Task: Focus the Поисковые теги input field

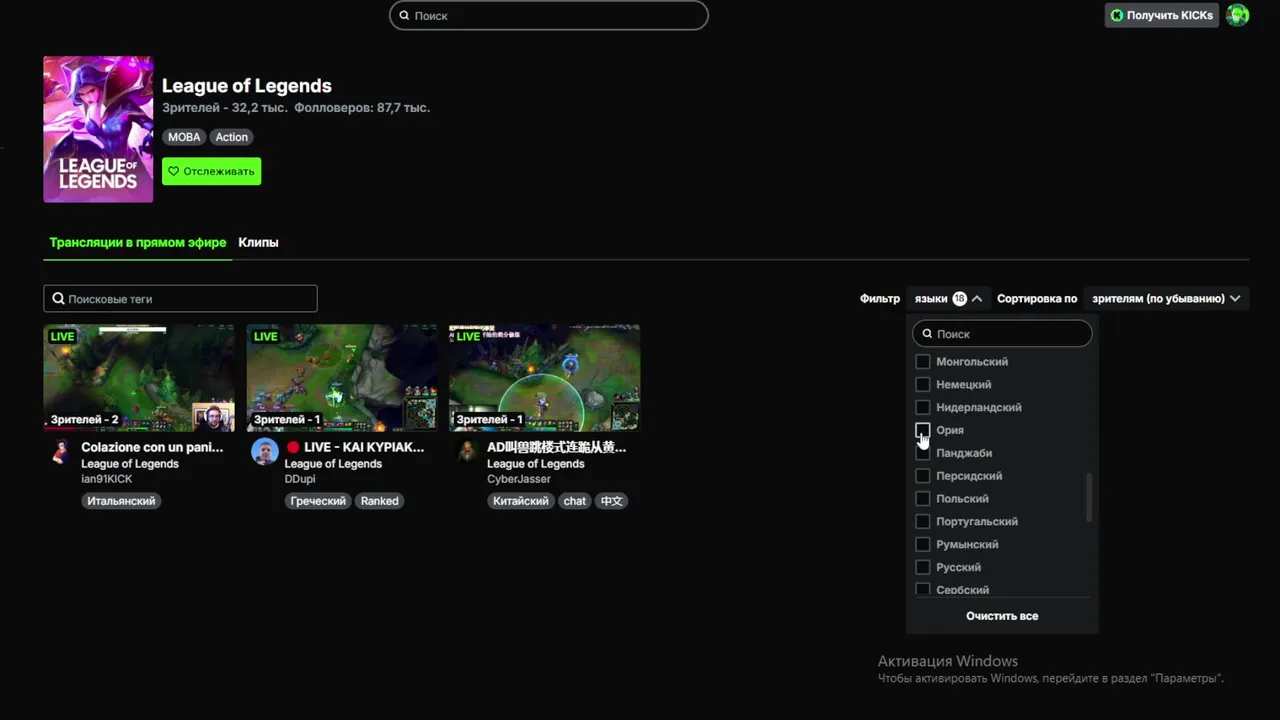Action: [x=180, y=299]
